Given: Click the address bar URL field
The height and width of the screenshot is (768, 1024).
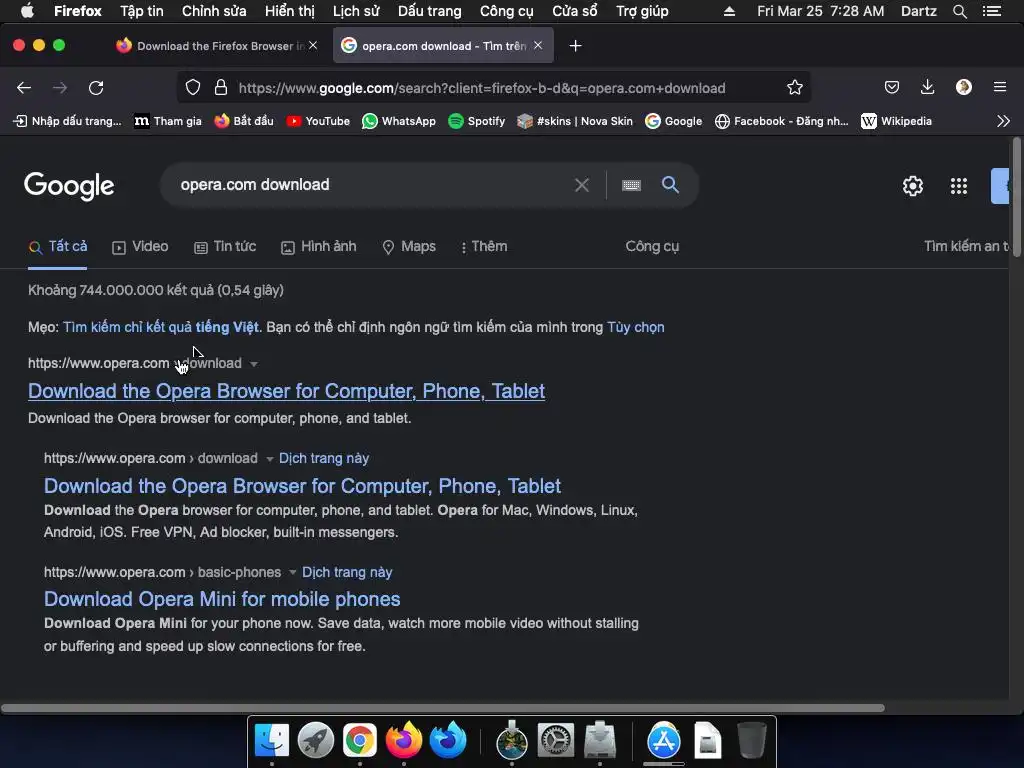Looking at the screenshot, I should [x=482, y=88].
